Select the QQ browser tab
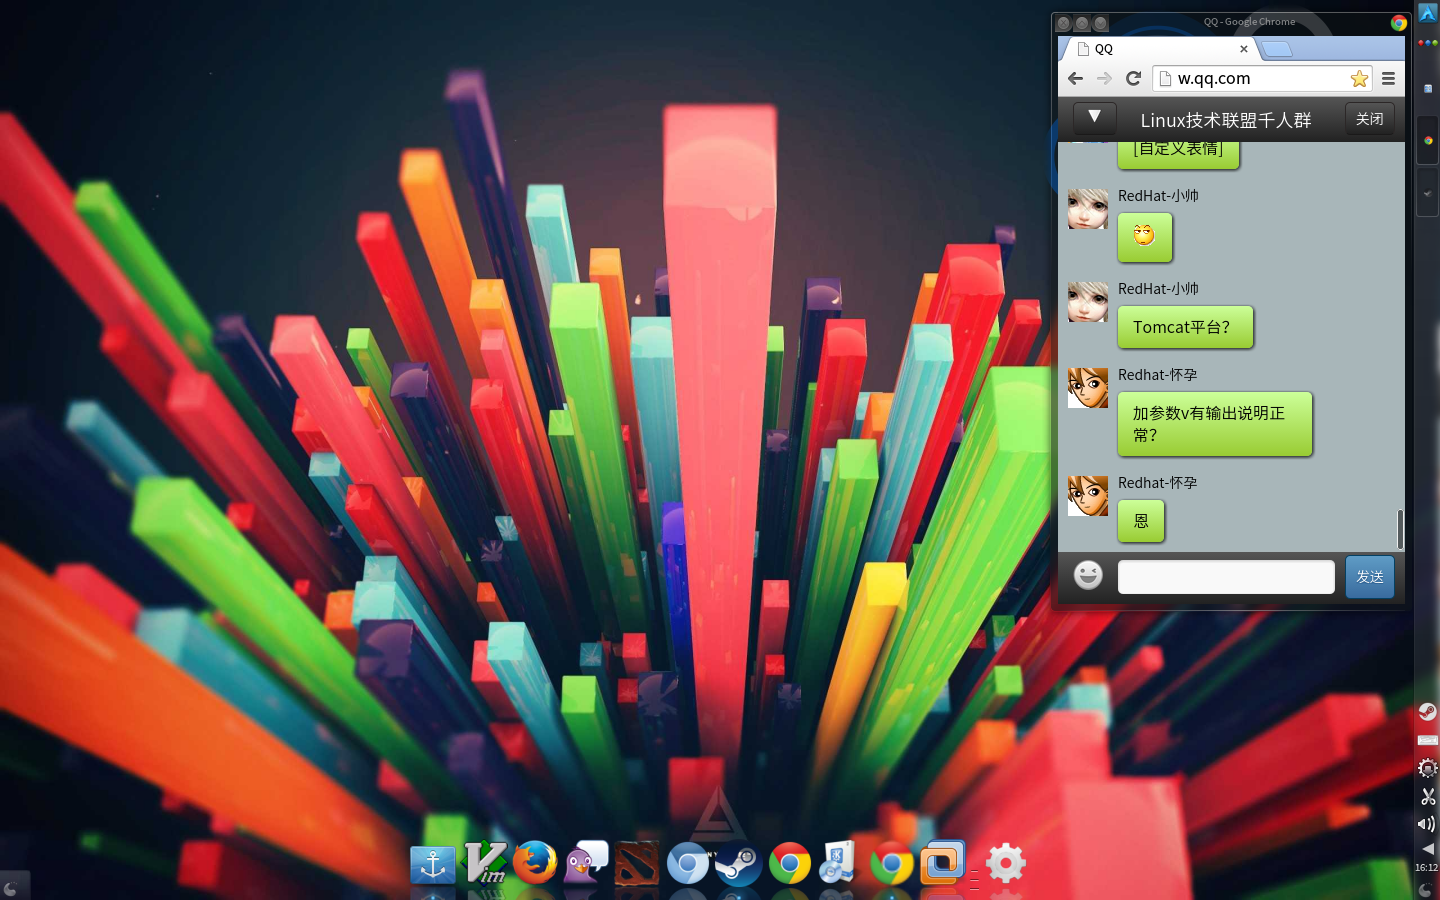The image size is (1440, 900). (x=1160, y=48)
